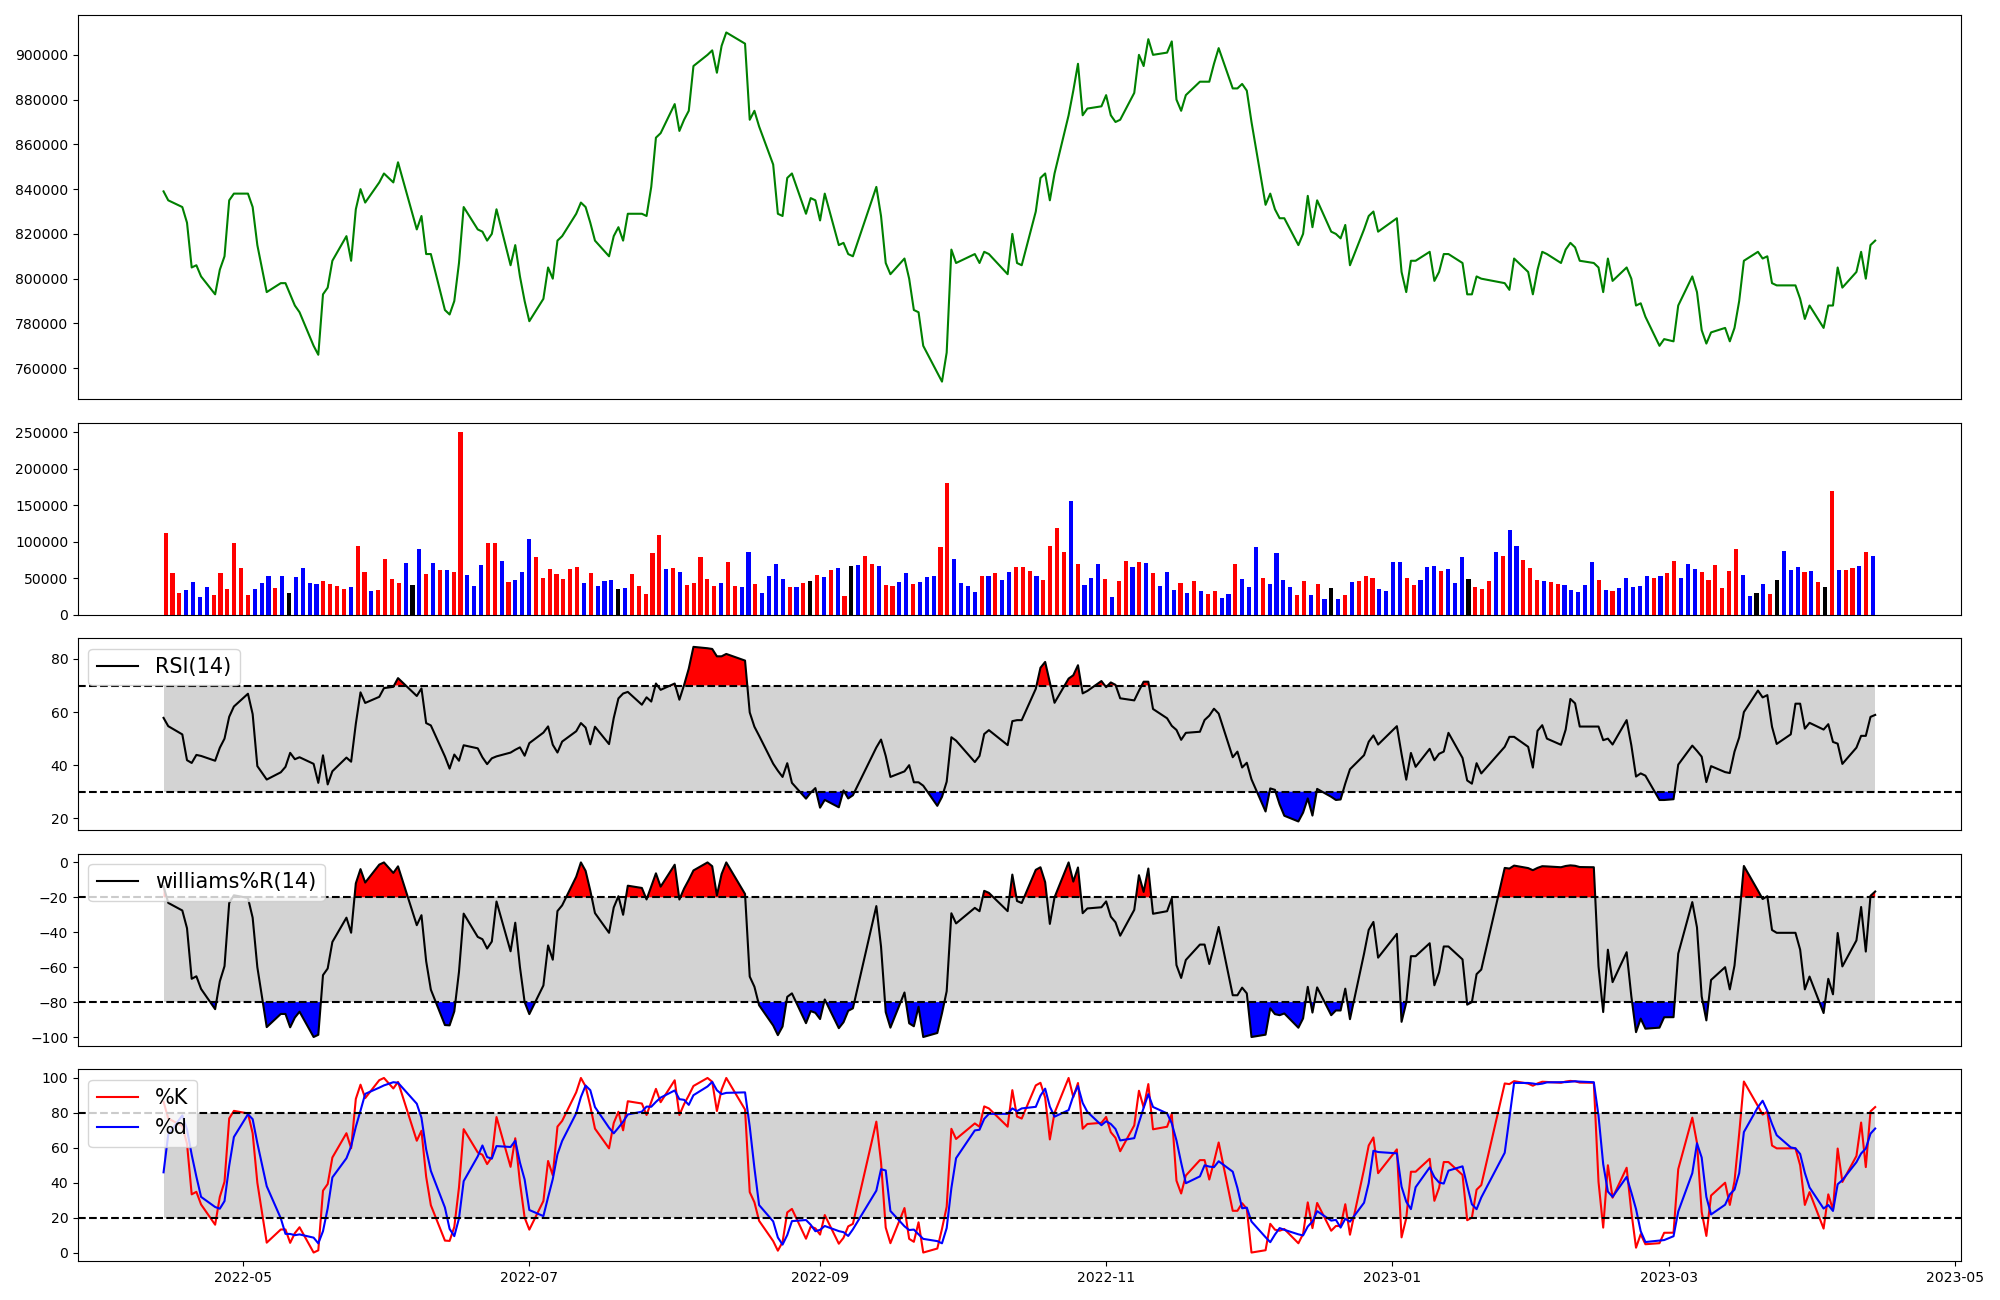Click the 2022-09 x-axis date label
Image resolution: width=2000 pixels, height=1300 pixels.
pyautogui.click(x=820, y=1277)
